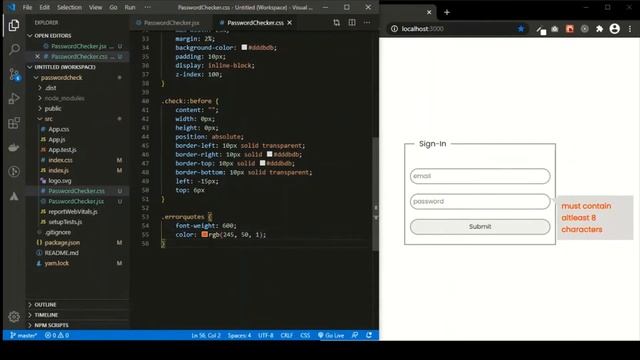This screenshot has width=640, height=360.
Task: Open the Extensions view
Action: click(14, 122)
